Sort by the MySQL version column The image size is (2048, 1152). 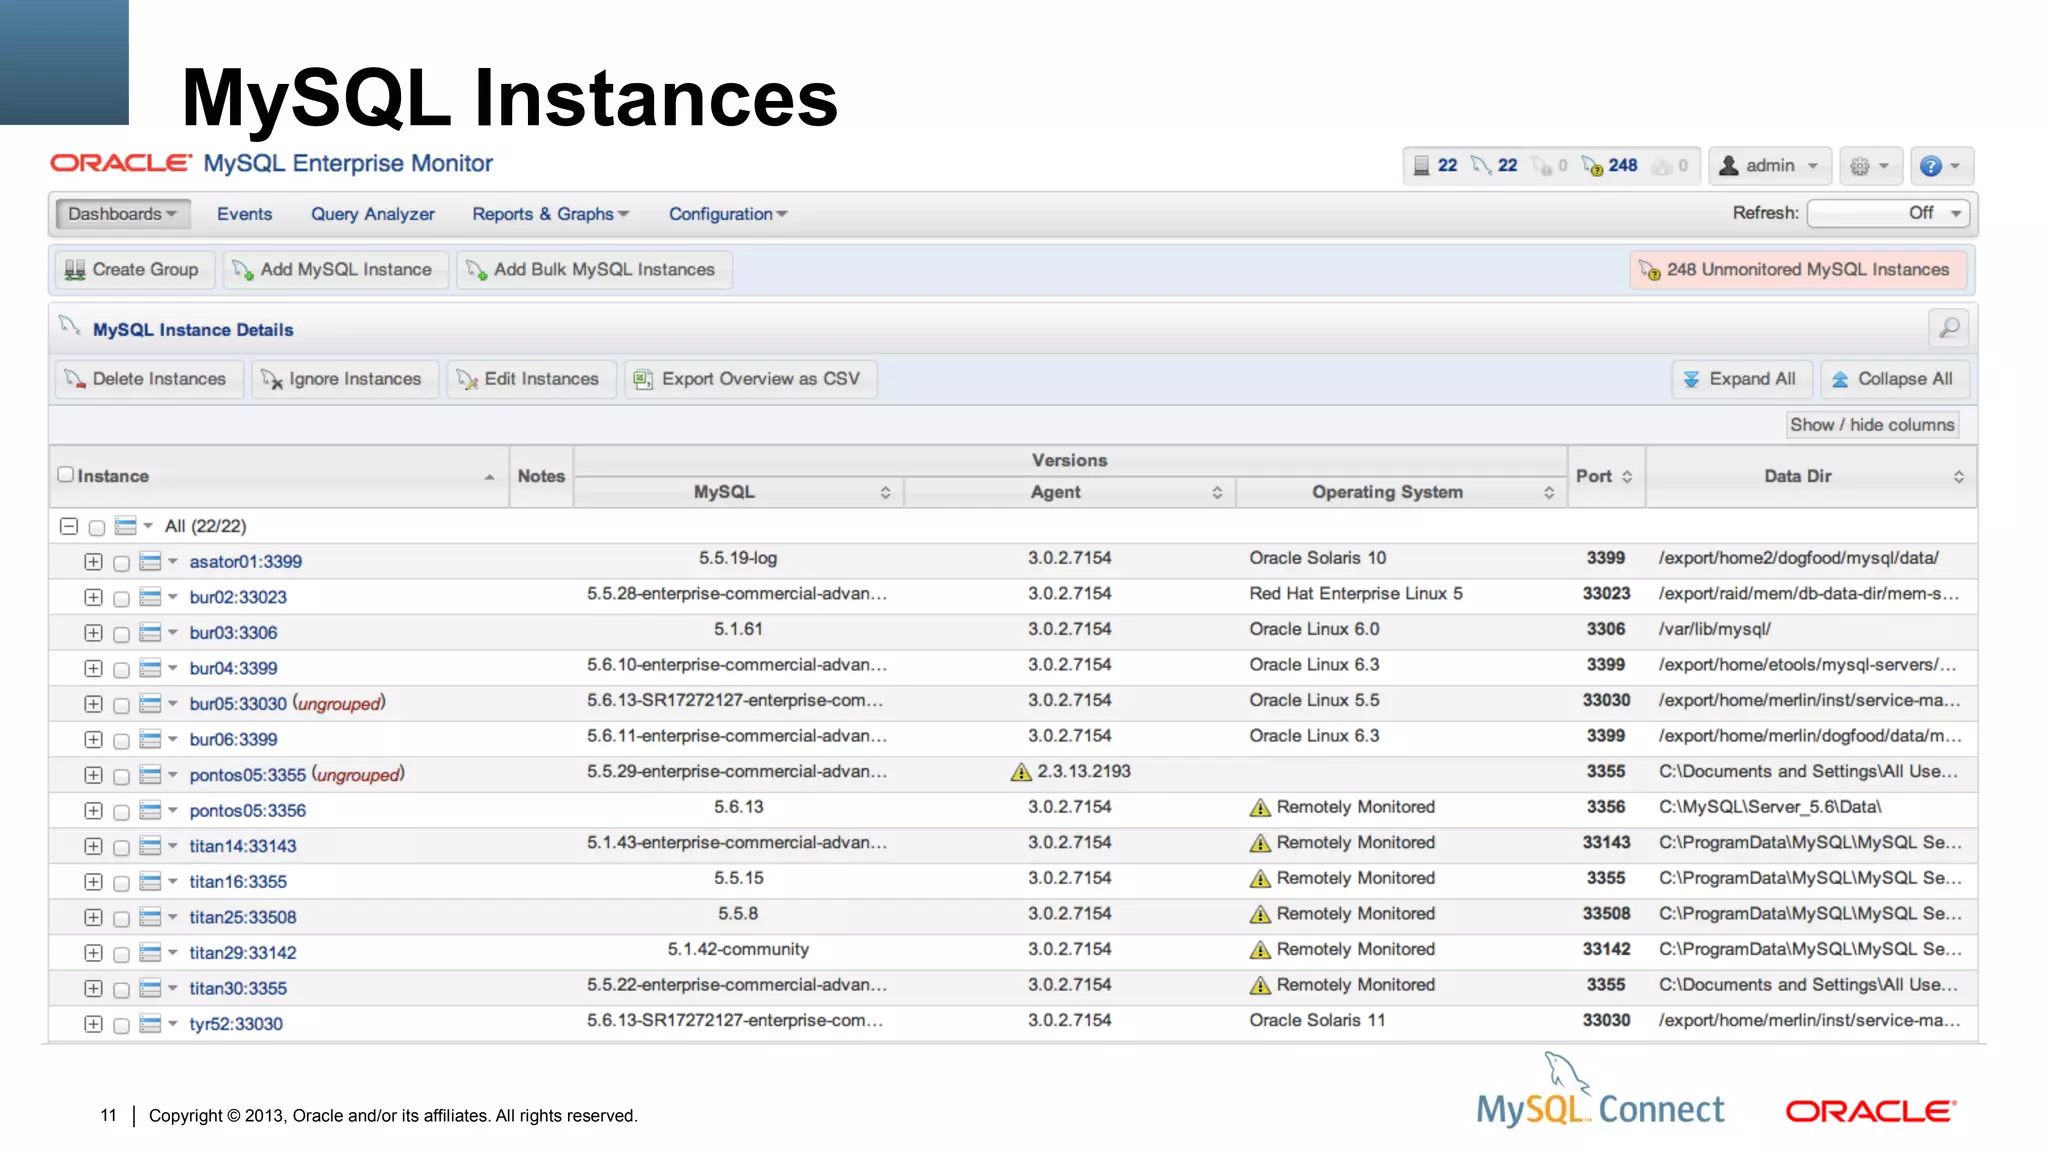[885, 493]
